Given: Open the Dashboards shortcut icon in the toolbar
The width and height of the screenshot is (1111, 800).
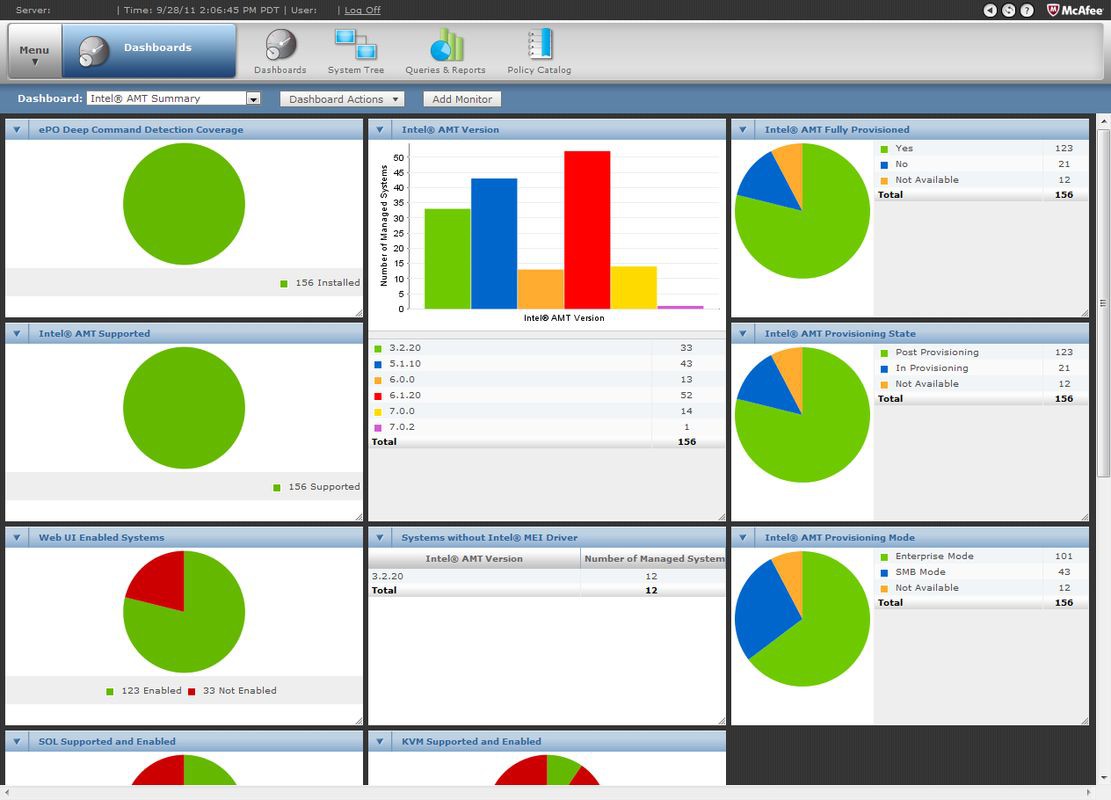Looking at the screenshot, I should [x=280, y=48].
